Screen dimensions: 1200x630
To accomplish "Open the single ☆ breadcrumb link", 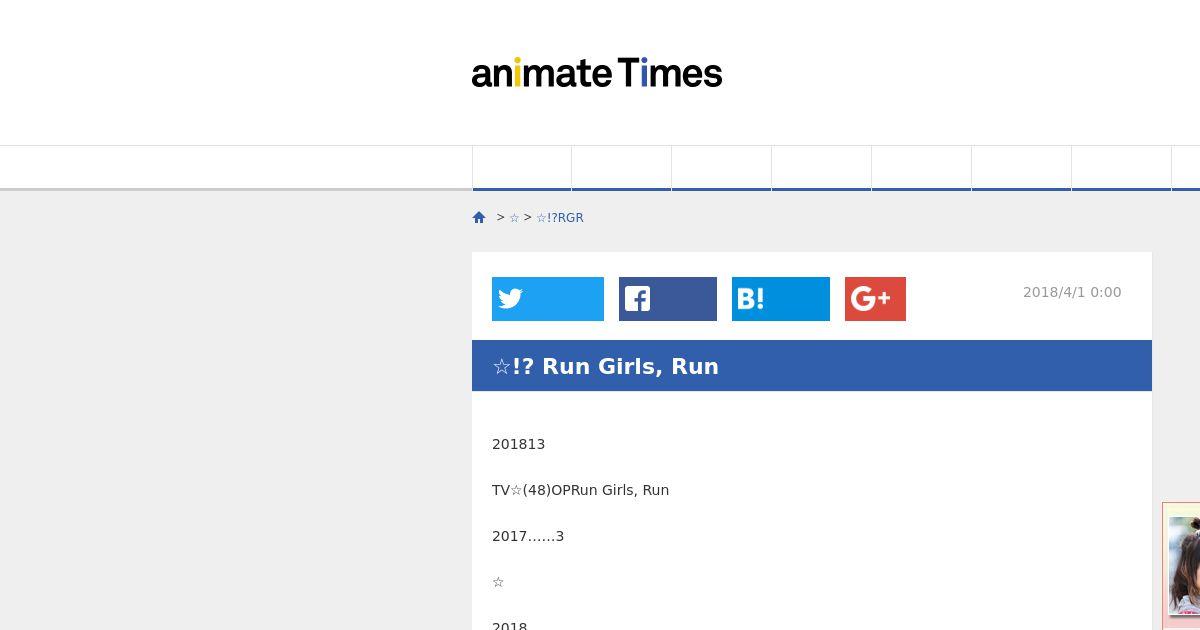I will click(514, 218).
